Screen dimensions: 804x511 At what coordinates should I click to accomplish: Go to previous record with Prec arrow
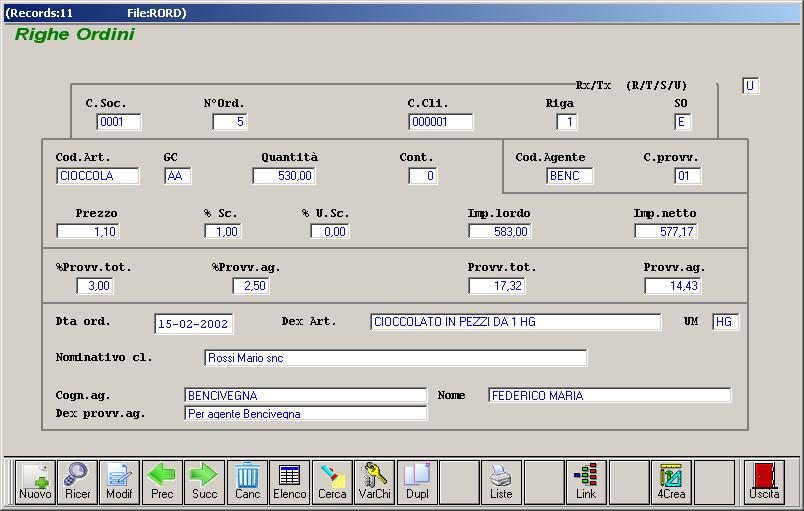click(162, 482)
